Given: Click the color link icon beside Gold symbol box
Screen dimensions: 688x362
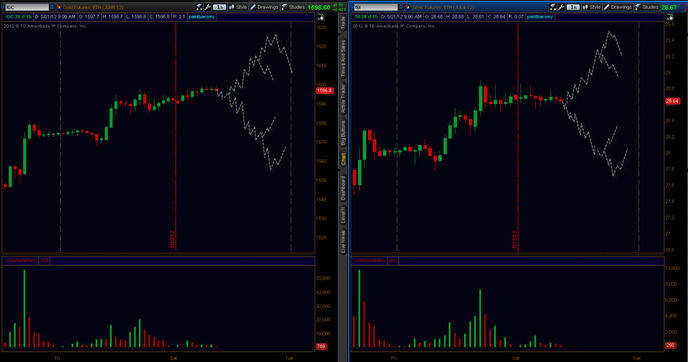Looking at the screenshot, I should click(x=58, y=7).
